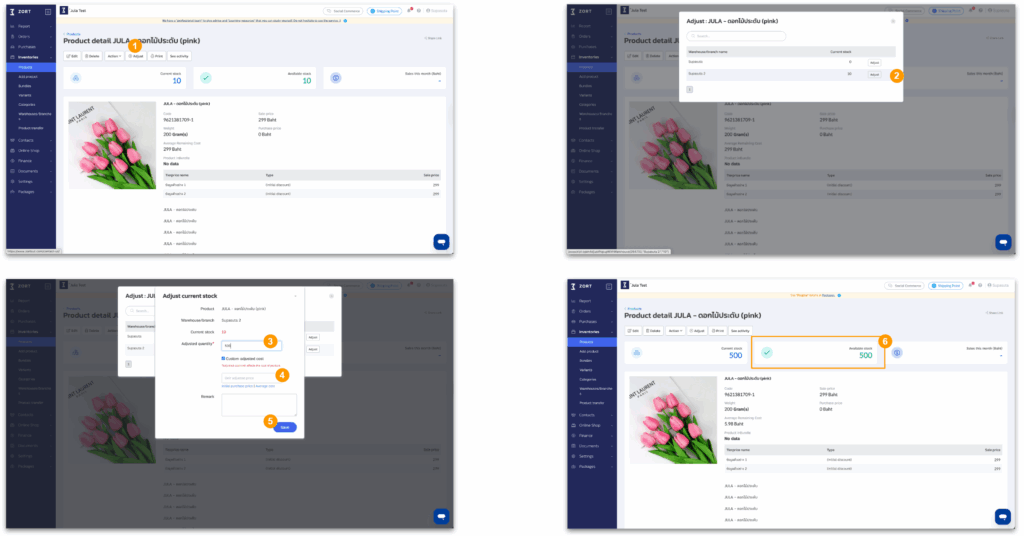
Task: Expand Report menu on the stock 10 page
Action: 24,26
